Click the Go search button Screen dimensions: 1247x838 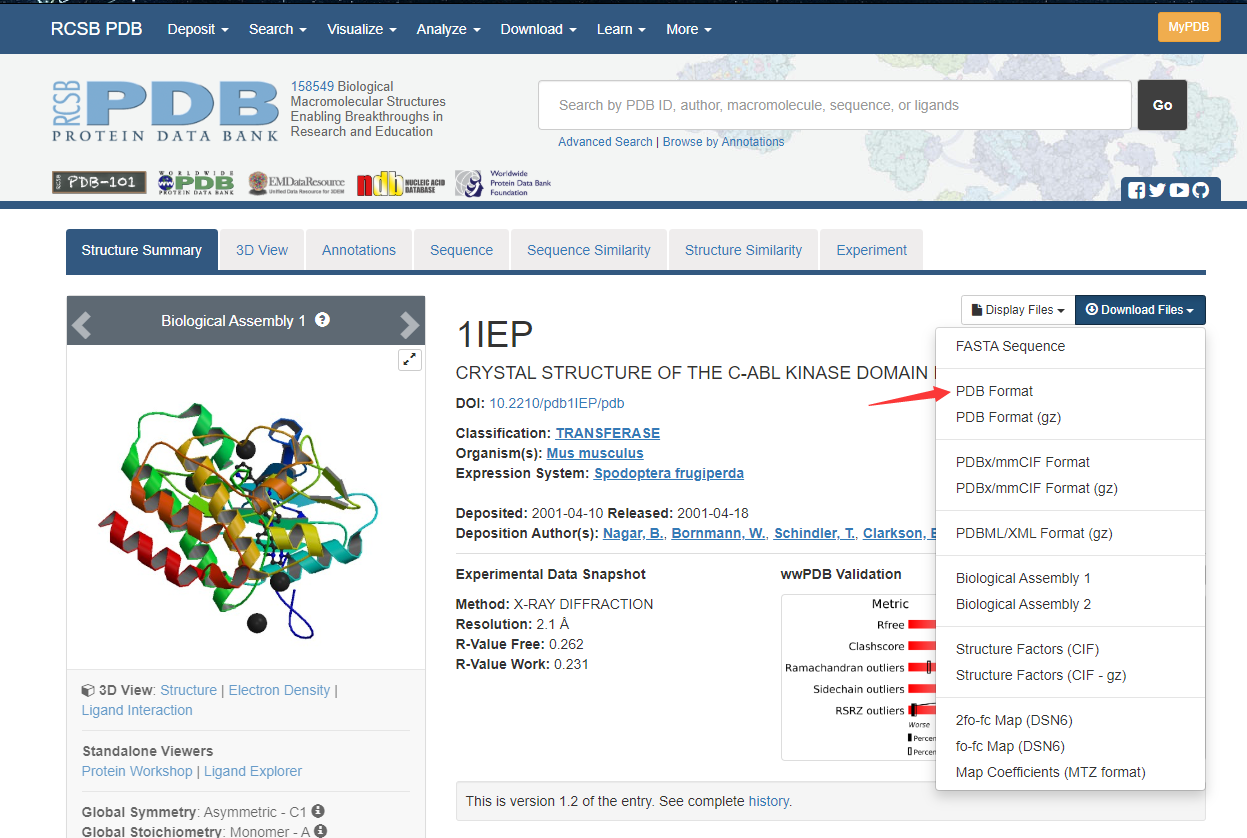[1162, 105]
